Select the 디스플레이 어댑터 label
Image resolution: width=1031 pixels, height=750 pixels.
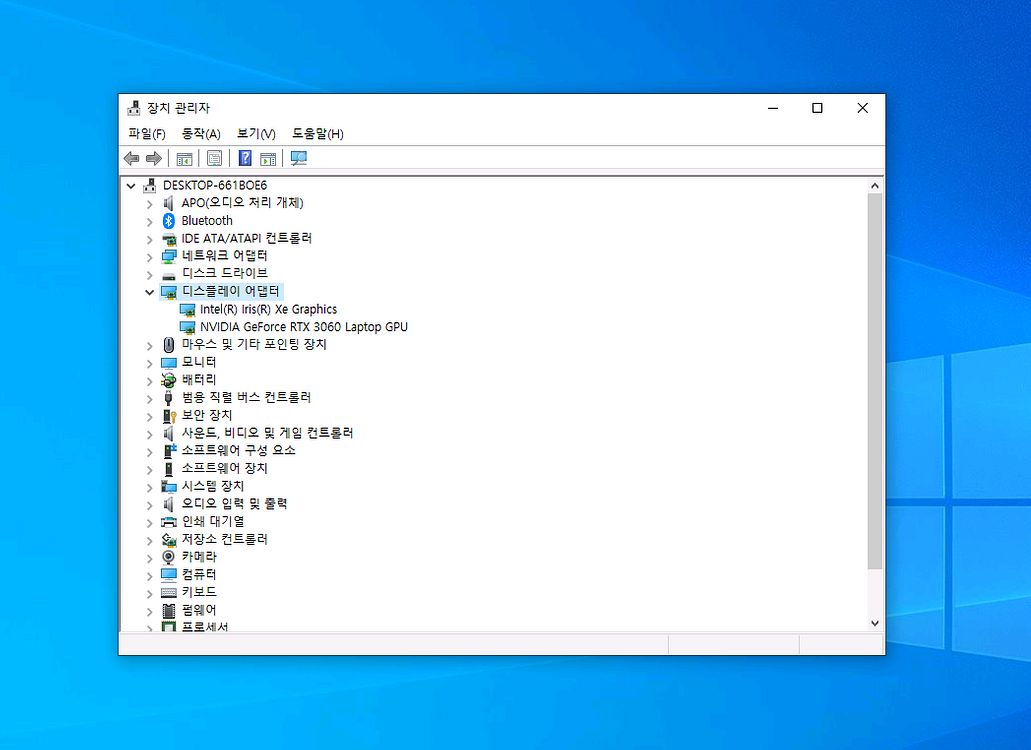pos(231,291)
